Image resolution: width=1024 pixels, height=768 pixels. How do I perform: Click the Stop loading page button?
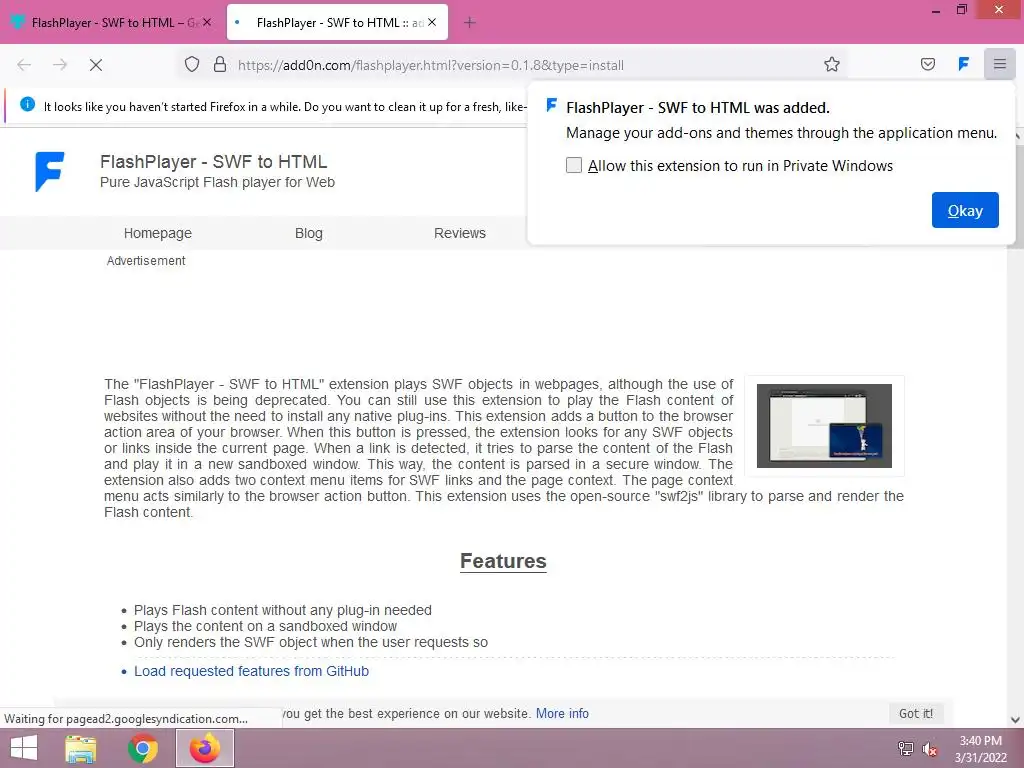[x=95, y=65]
